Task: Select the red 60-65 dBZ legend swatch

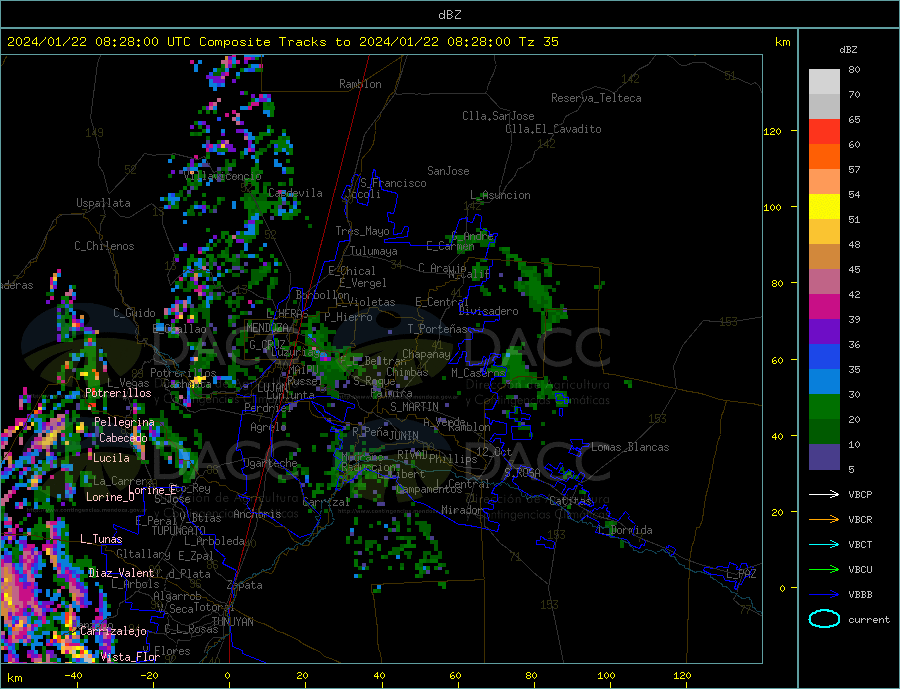Action: pyautogui.click(x=824, y=131)
